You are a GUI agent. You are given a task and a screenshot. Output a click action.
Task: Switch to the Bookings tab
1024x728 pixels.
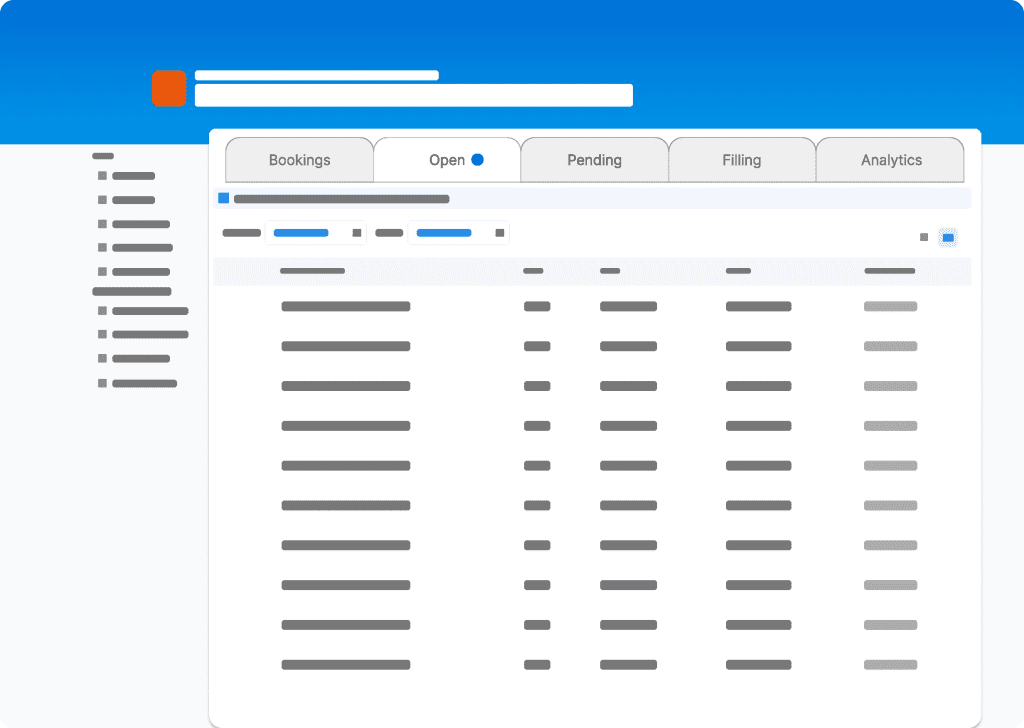(299, 160)
